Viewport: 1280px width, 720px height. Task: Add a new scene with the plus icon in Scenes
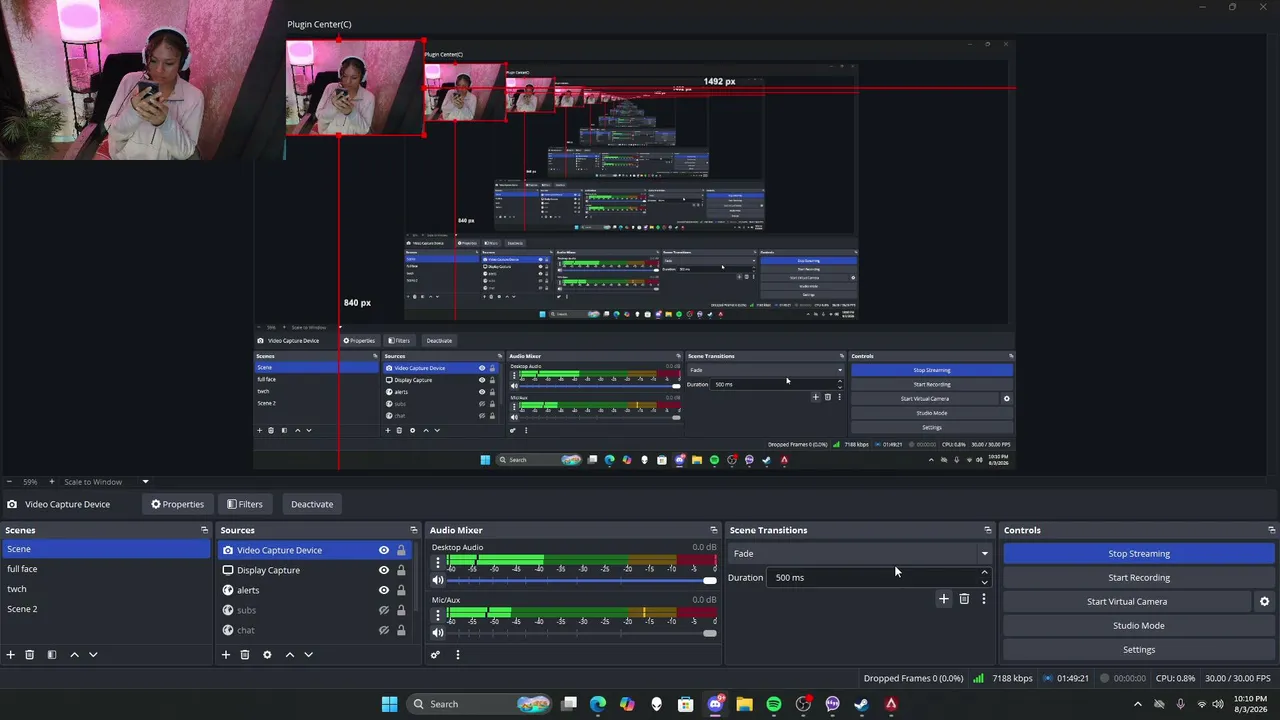coord(11,655)
